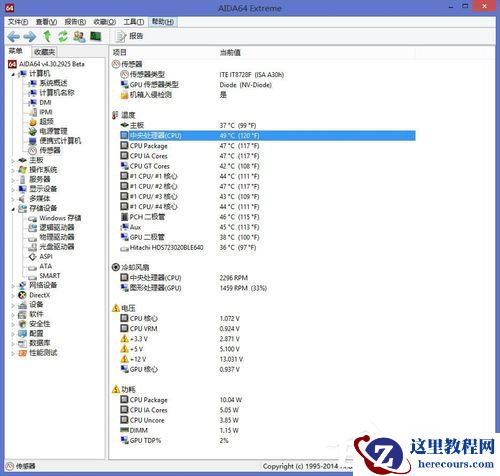
Task: Expand the 多媒体 tree node
Action: pyautogui.click(x=13, y=199)
